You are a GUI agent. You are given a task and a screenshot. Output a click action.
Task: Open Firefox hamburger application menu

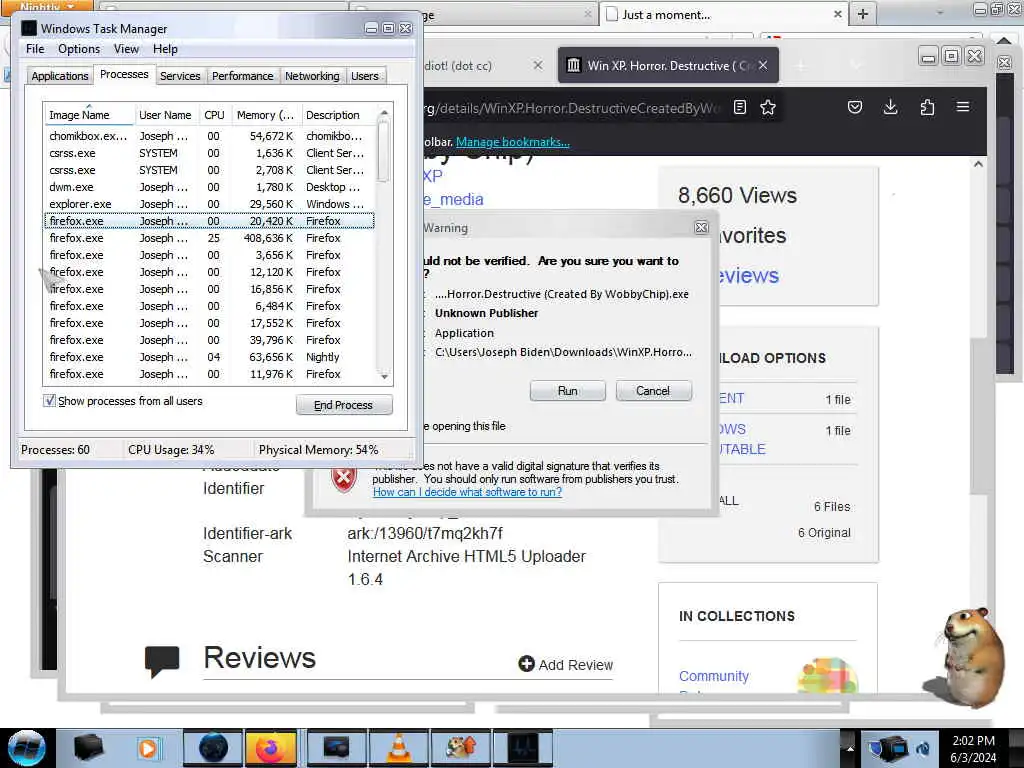tap(963, 106)
